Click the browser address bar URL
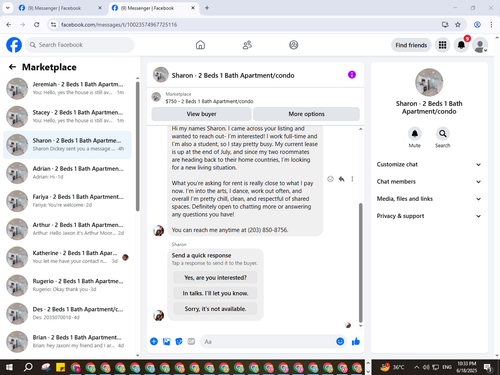Viewport: 500px width, 375px height. tap(119, 25)
